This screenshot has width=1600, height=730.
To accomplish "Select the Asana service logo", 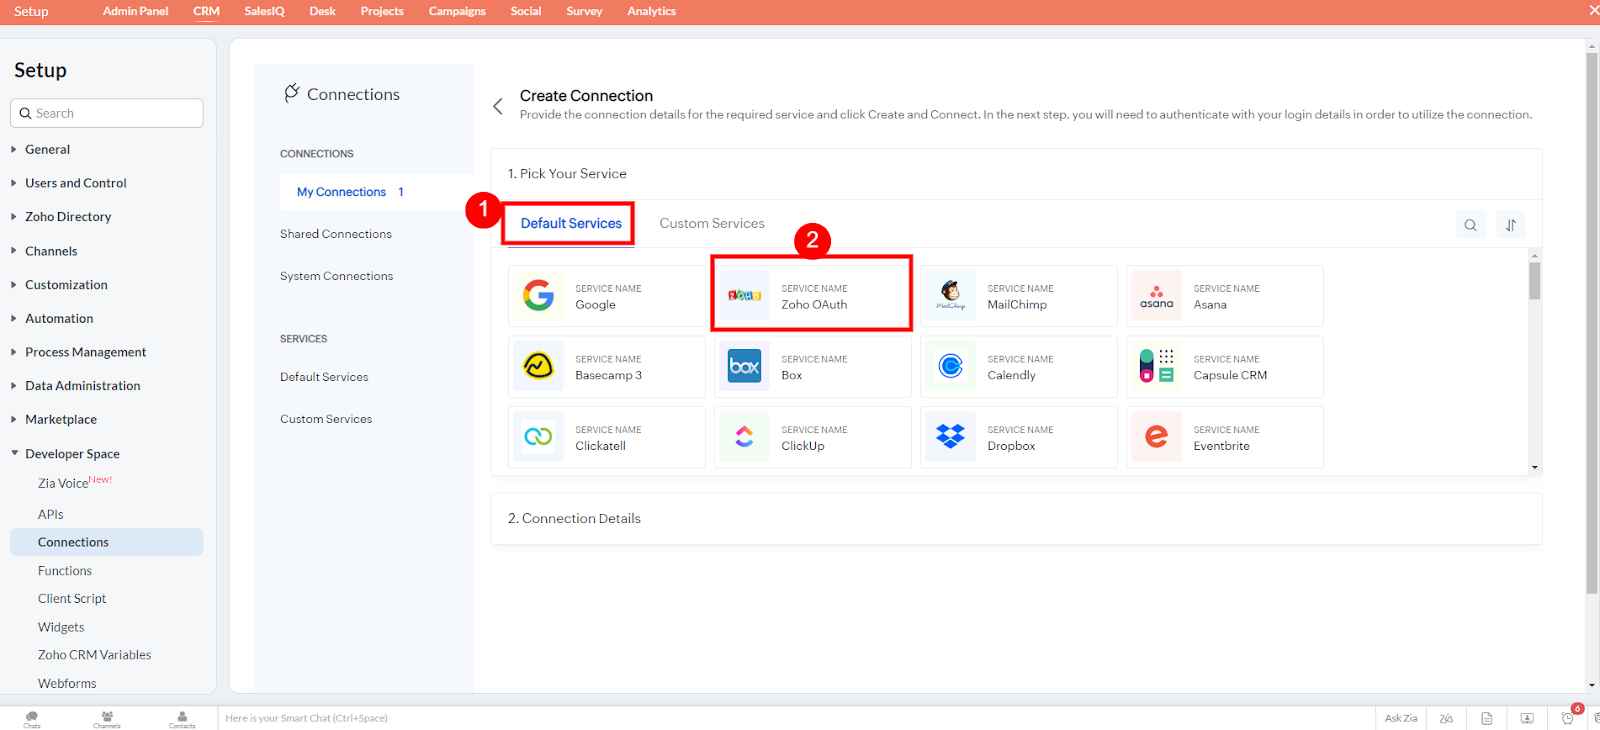I will (1156, 296).
